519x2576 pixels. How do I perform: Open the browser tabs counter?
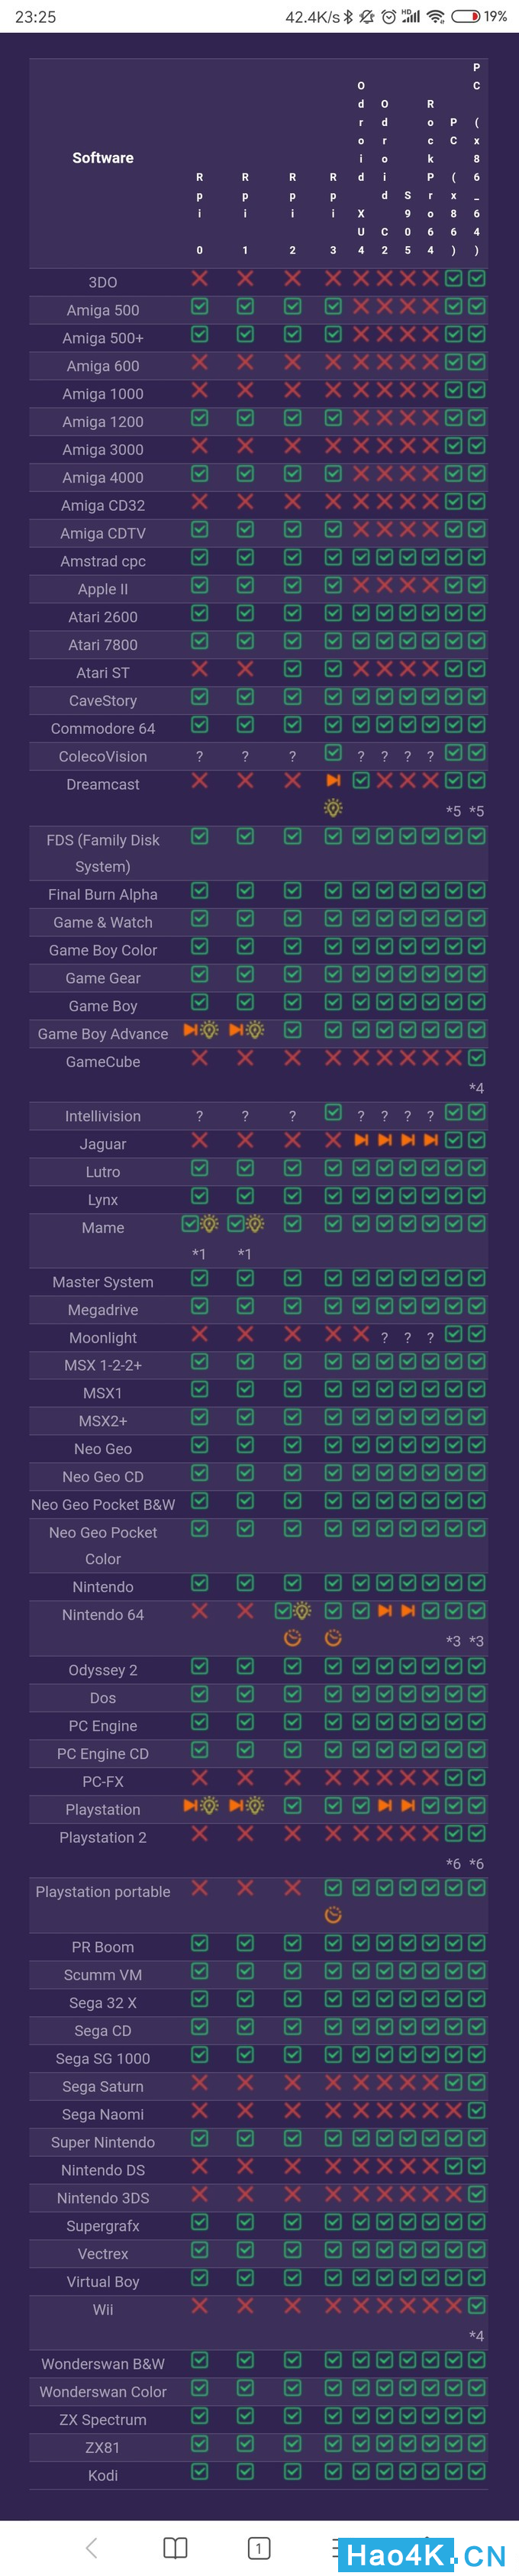click(x=258, y=2547)
